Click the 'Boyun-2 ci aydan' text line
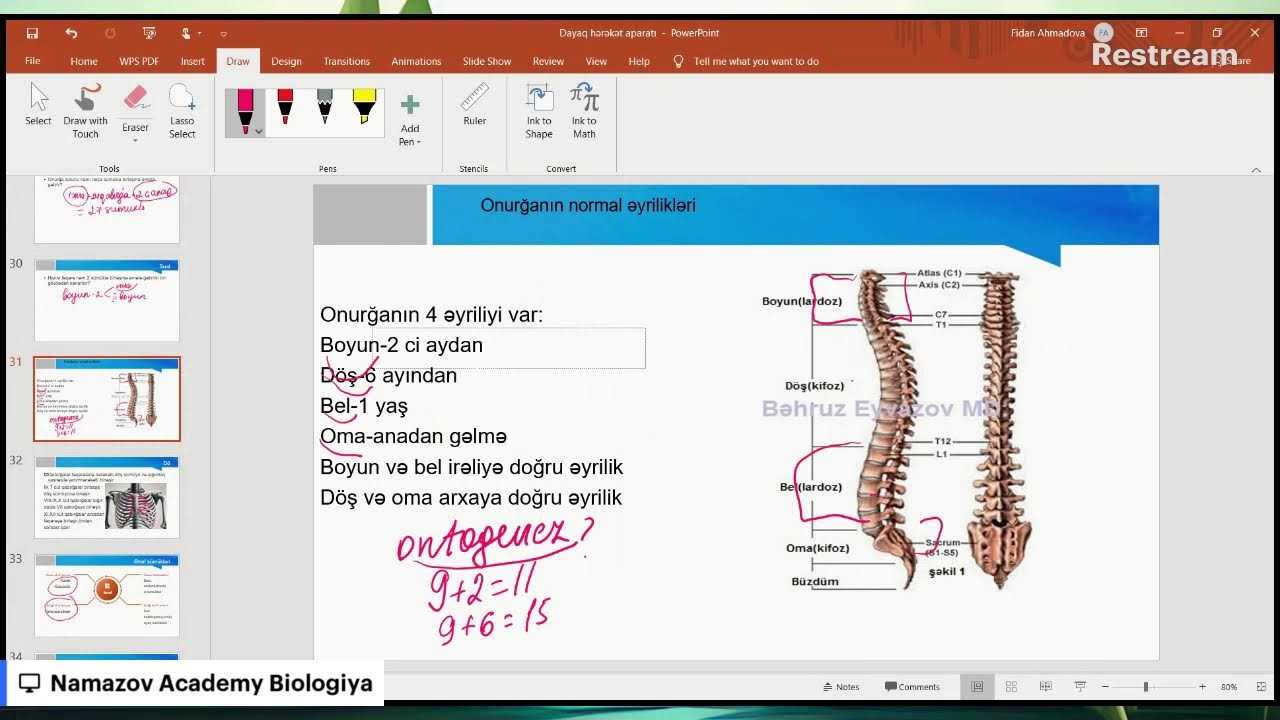1280x720 pixels. 401,345
